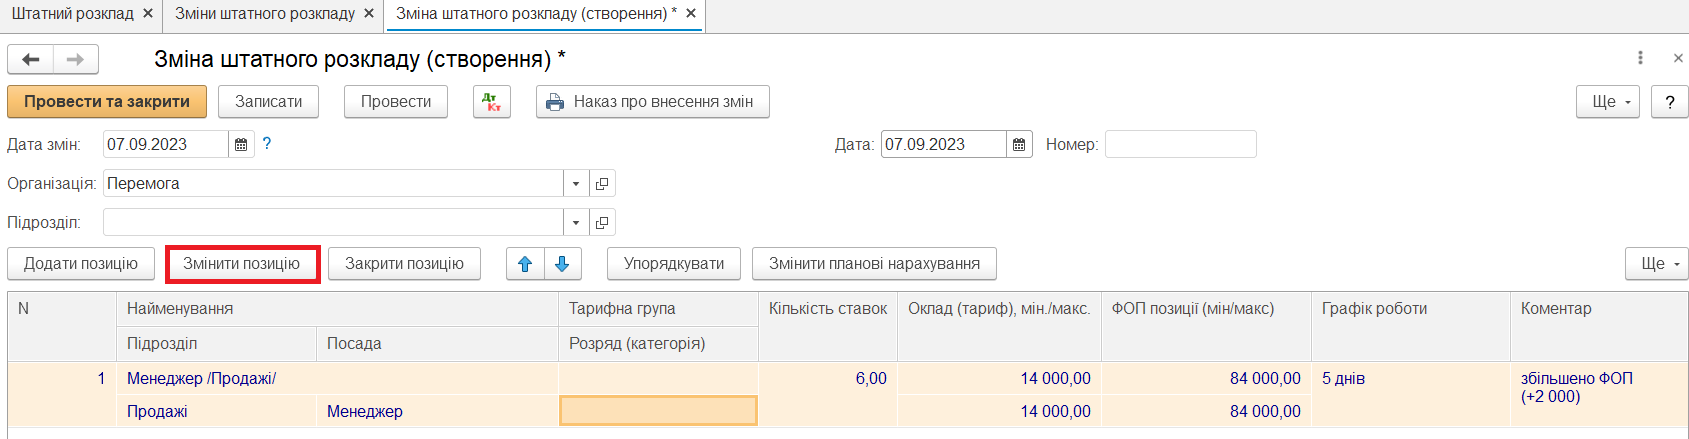The image size is (1689, 439).
Task: Click Змінити планові нарахування
Action: (x=874, y=264)
